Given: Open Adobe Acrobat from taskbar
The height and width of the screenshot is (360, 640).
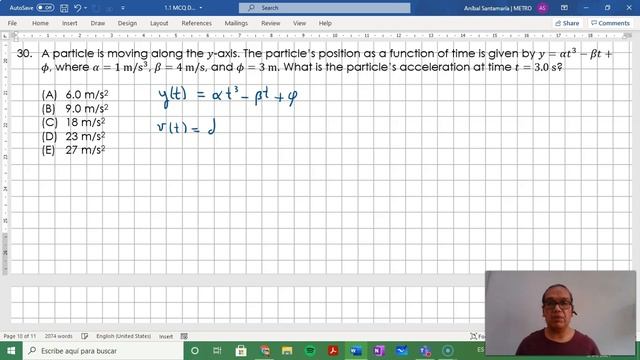Looking at the screenshot, I should [x=333, y=351].
